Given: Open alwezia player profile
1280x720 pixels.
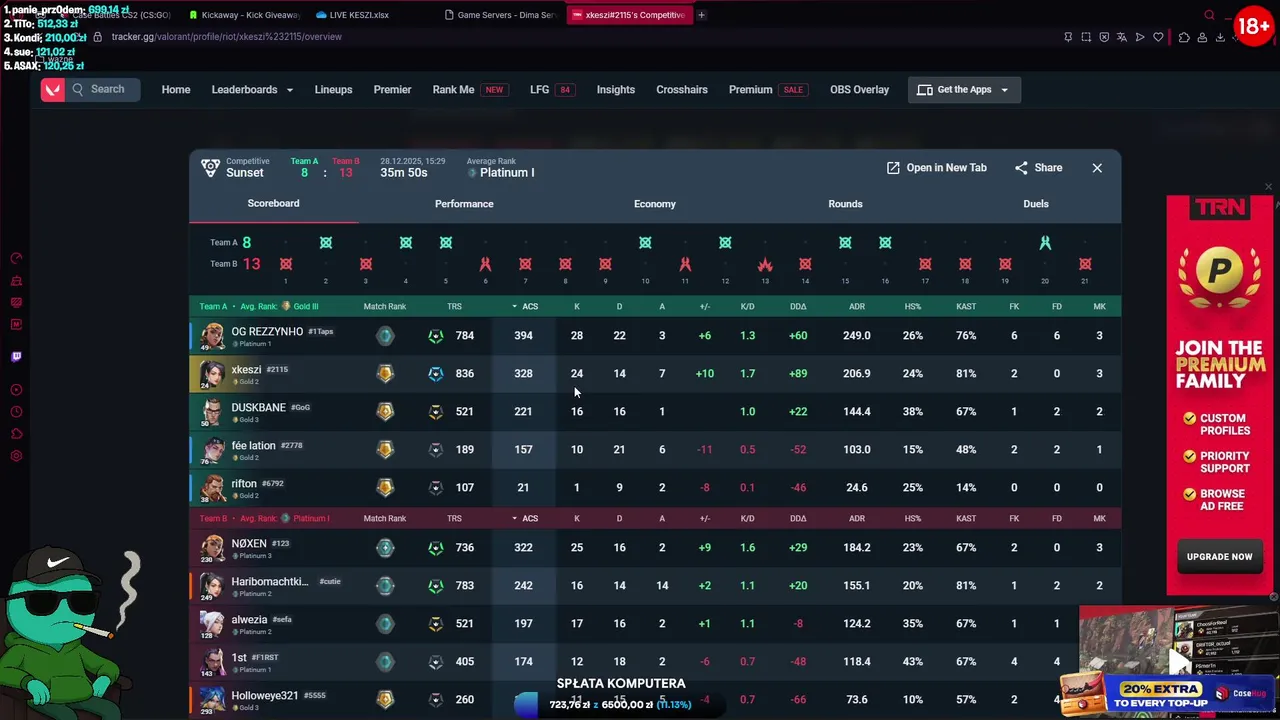Looking at the screenshot, I should point(249,619).
